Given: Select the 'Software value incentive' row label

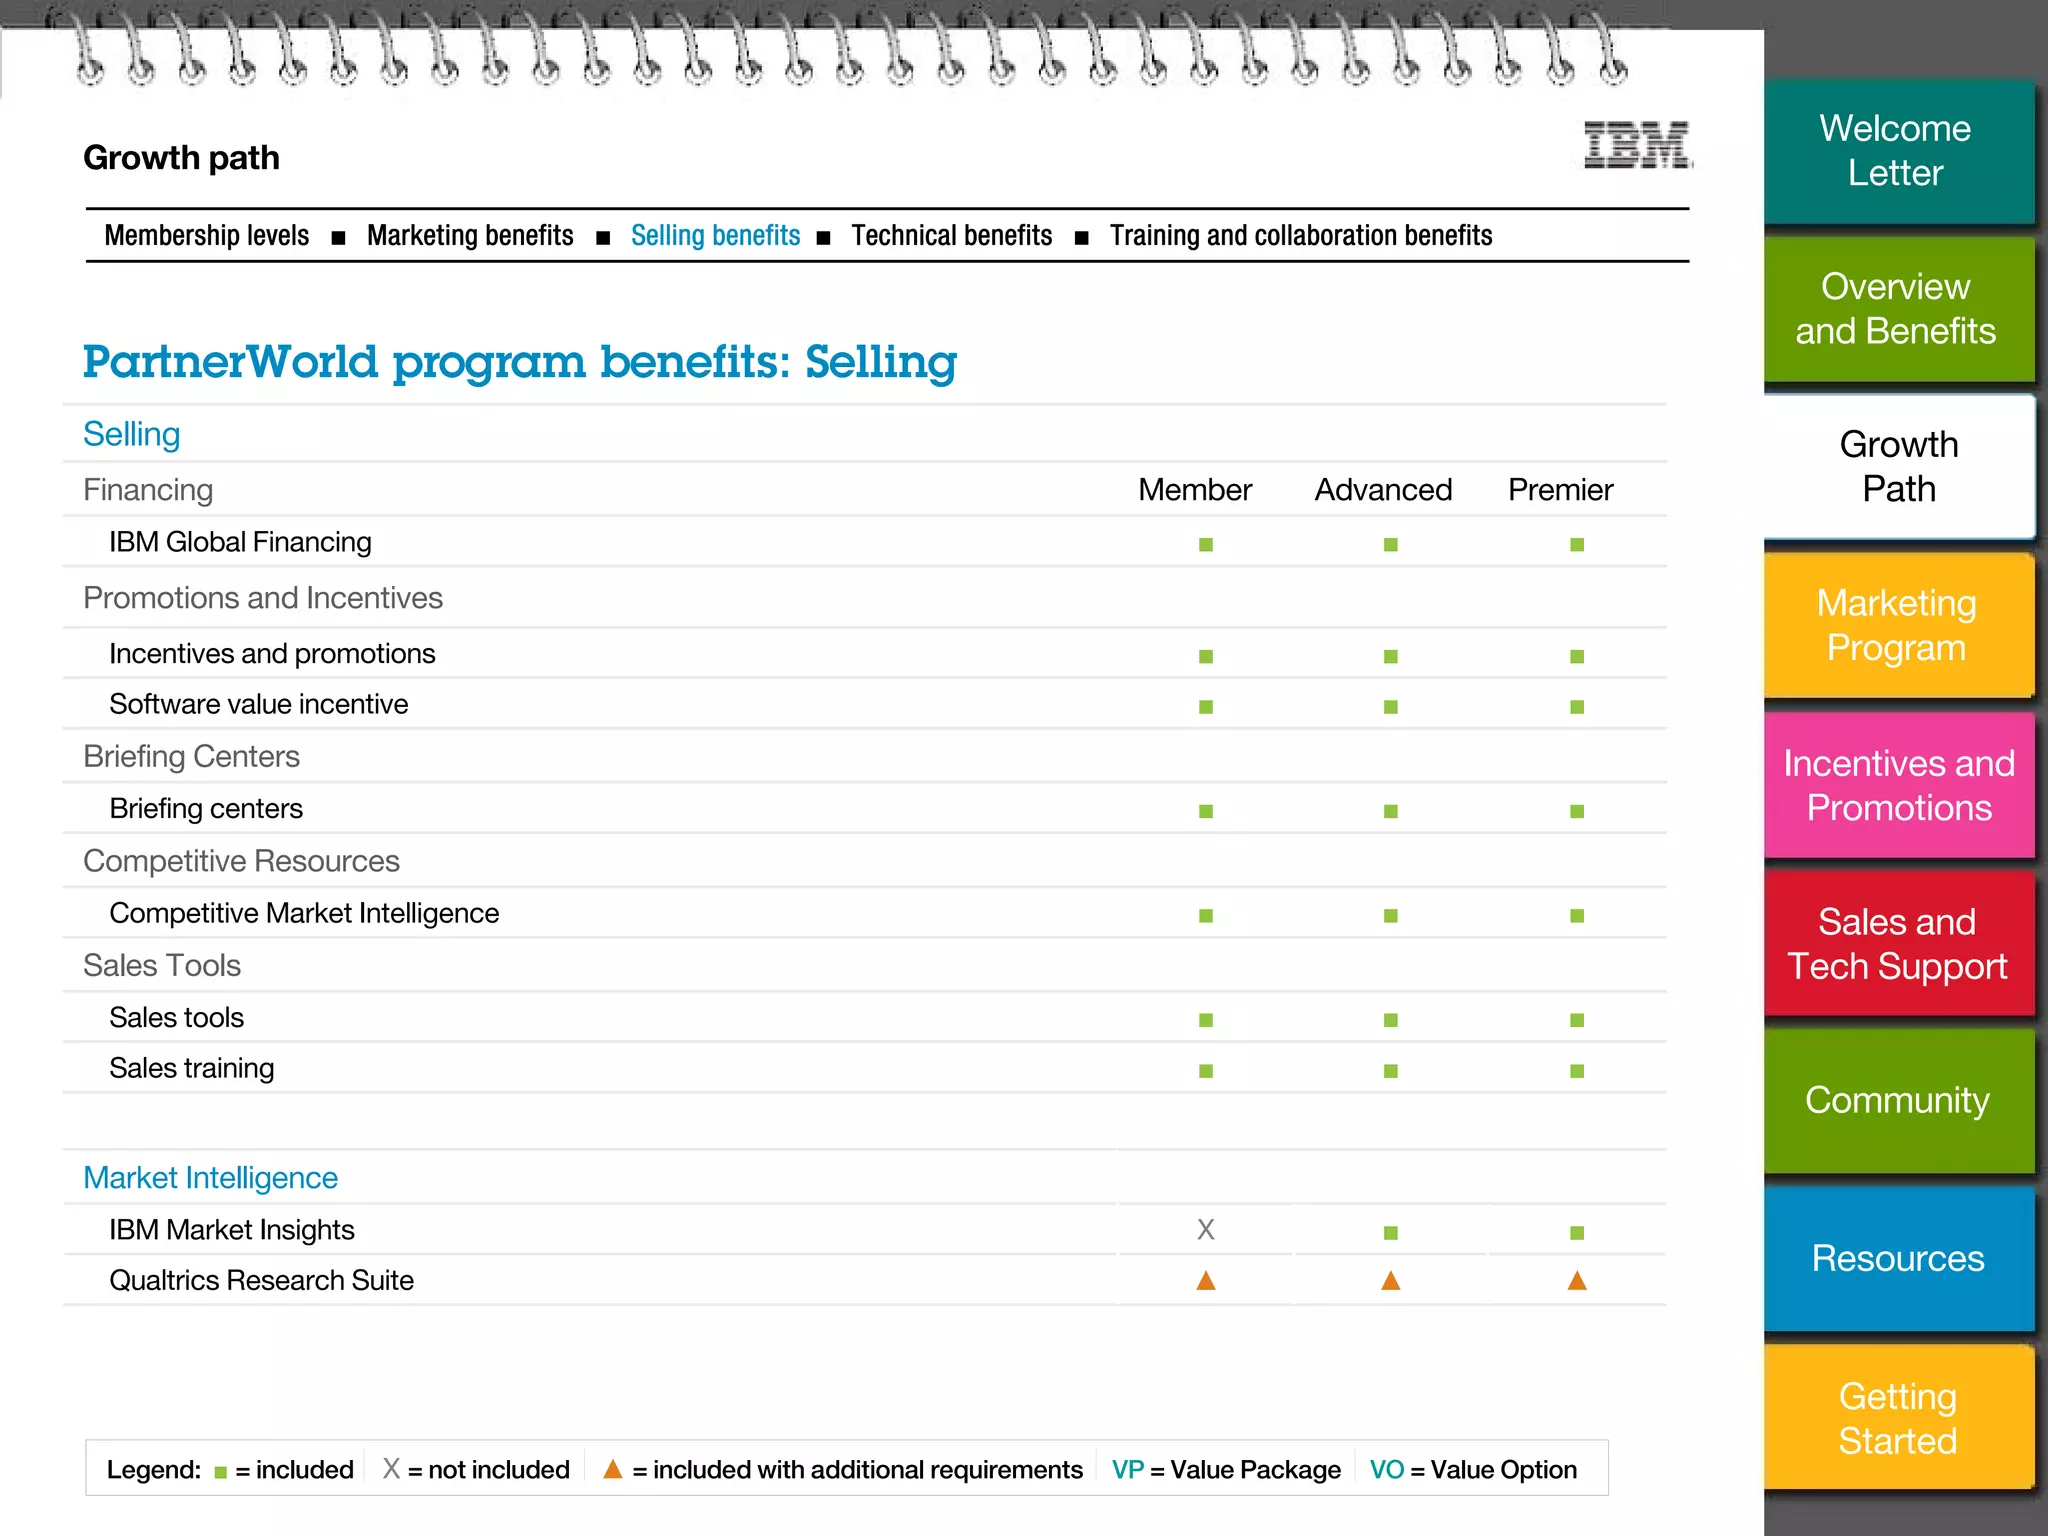Looking at the screenshot, I should [x=258, y=704].
